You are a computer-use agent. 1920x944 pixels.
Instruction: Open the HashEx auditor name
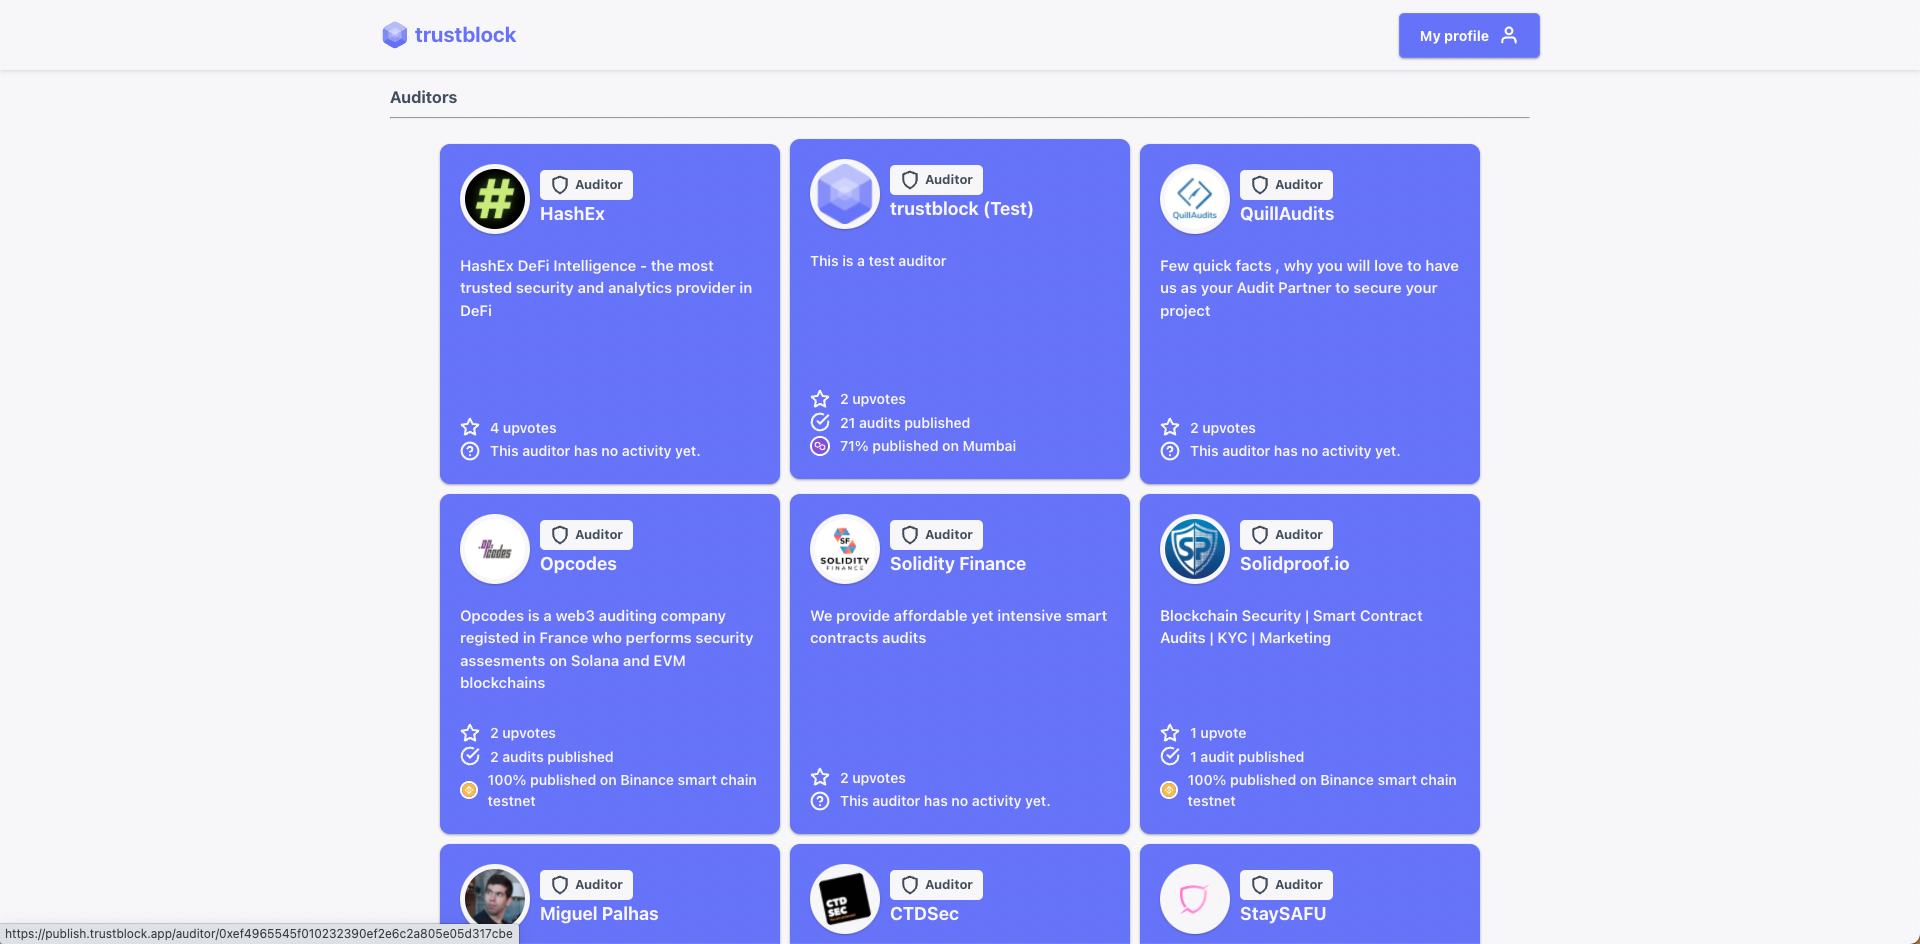[x=572, y=214]
